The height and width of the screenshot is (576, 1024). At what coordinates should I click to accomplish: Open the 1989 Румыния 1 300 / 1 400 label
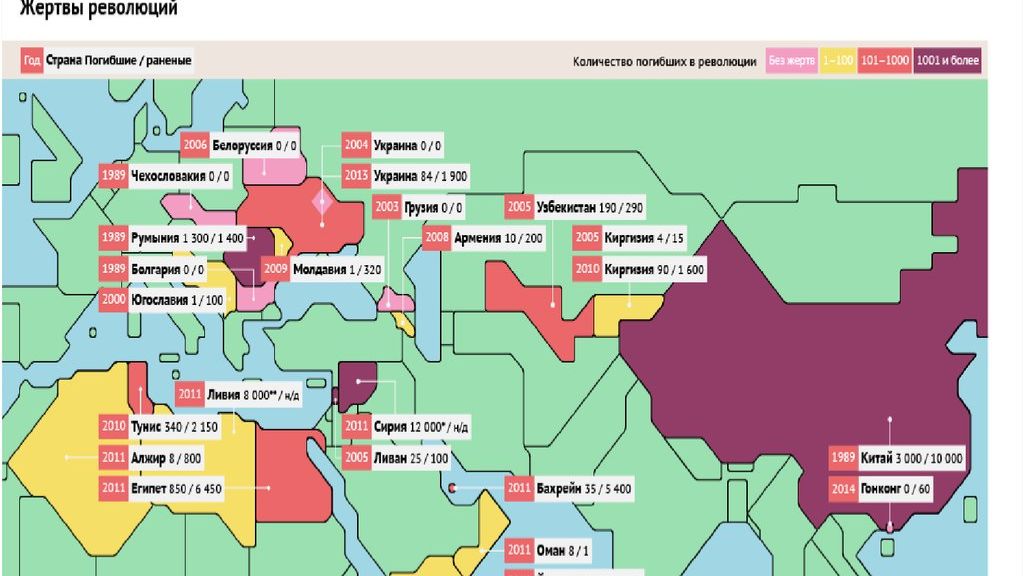point(173,238)
